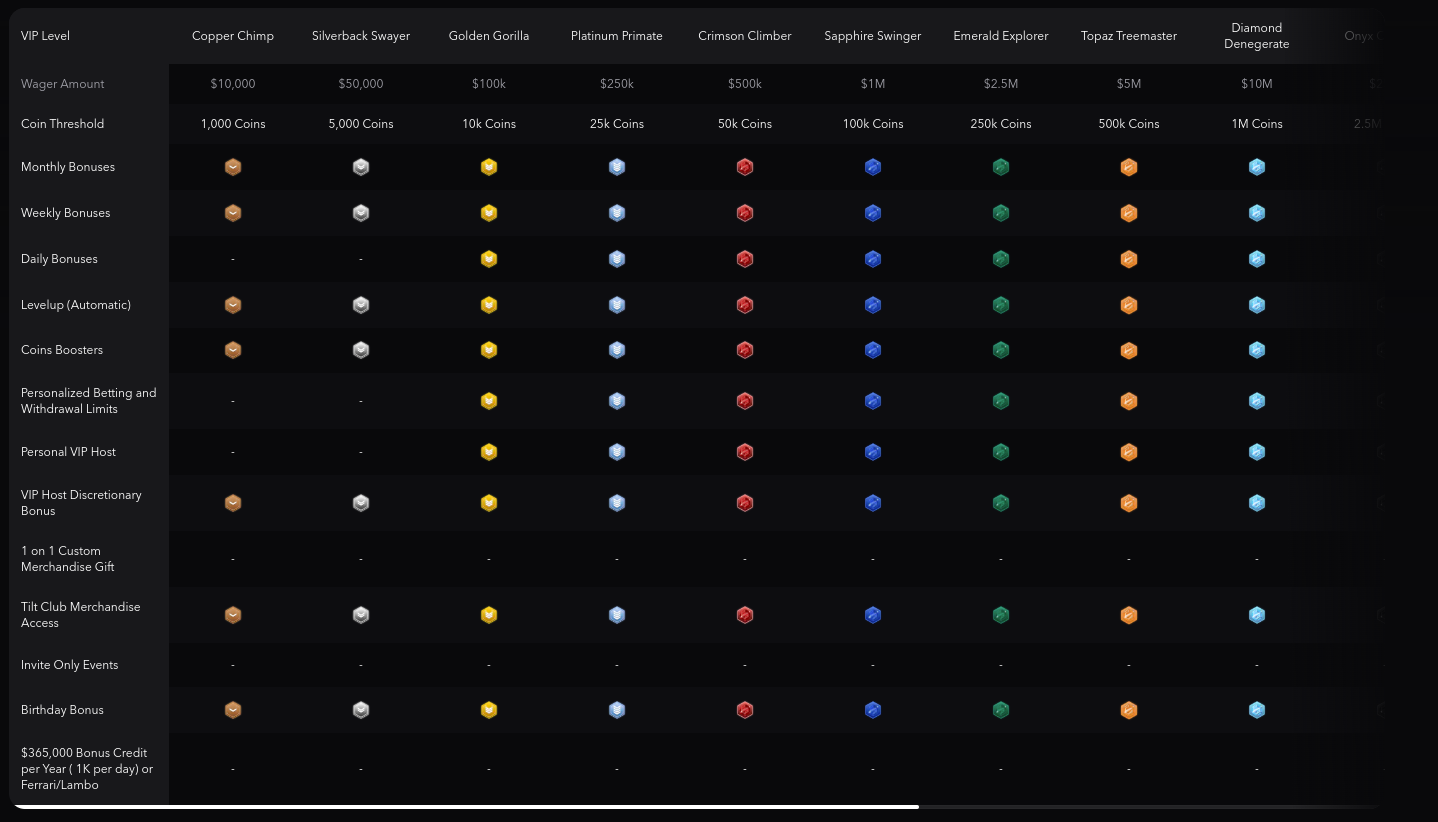This screenshot has height=822, width=1438.
Task: Click Platinum Primate Levelup badge icon
Action: click(x=617, y=305)
